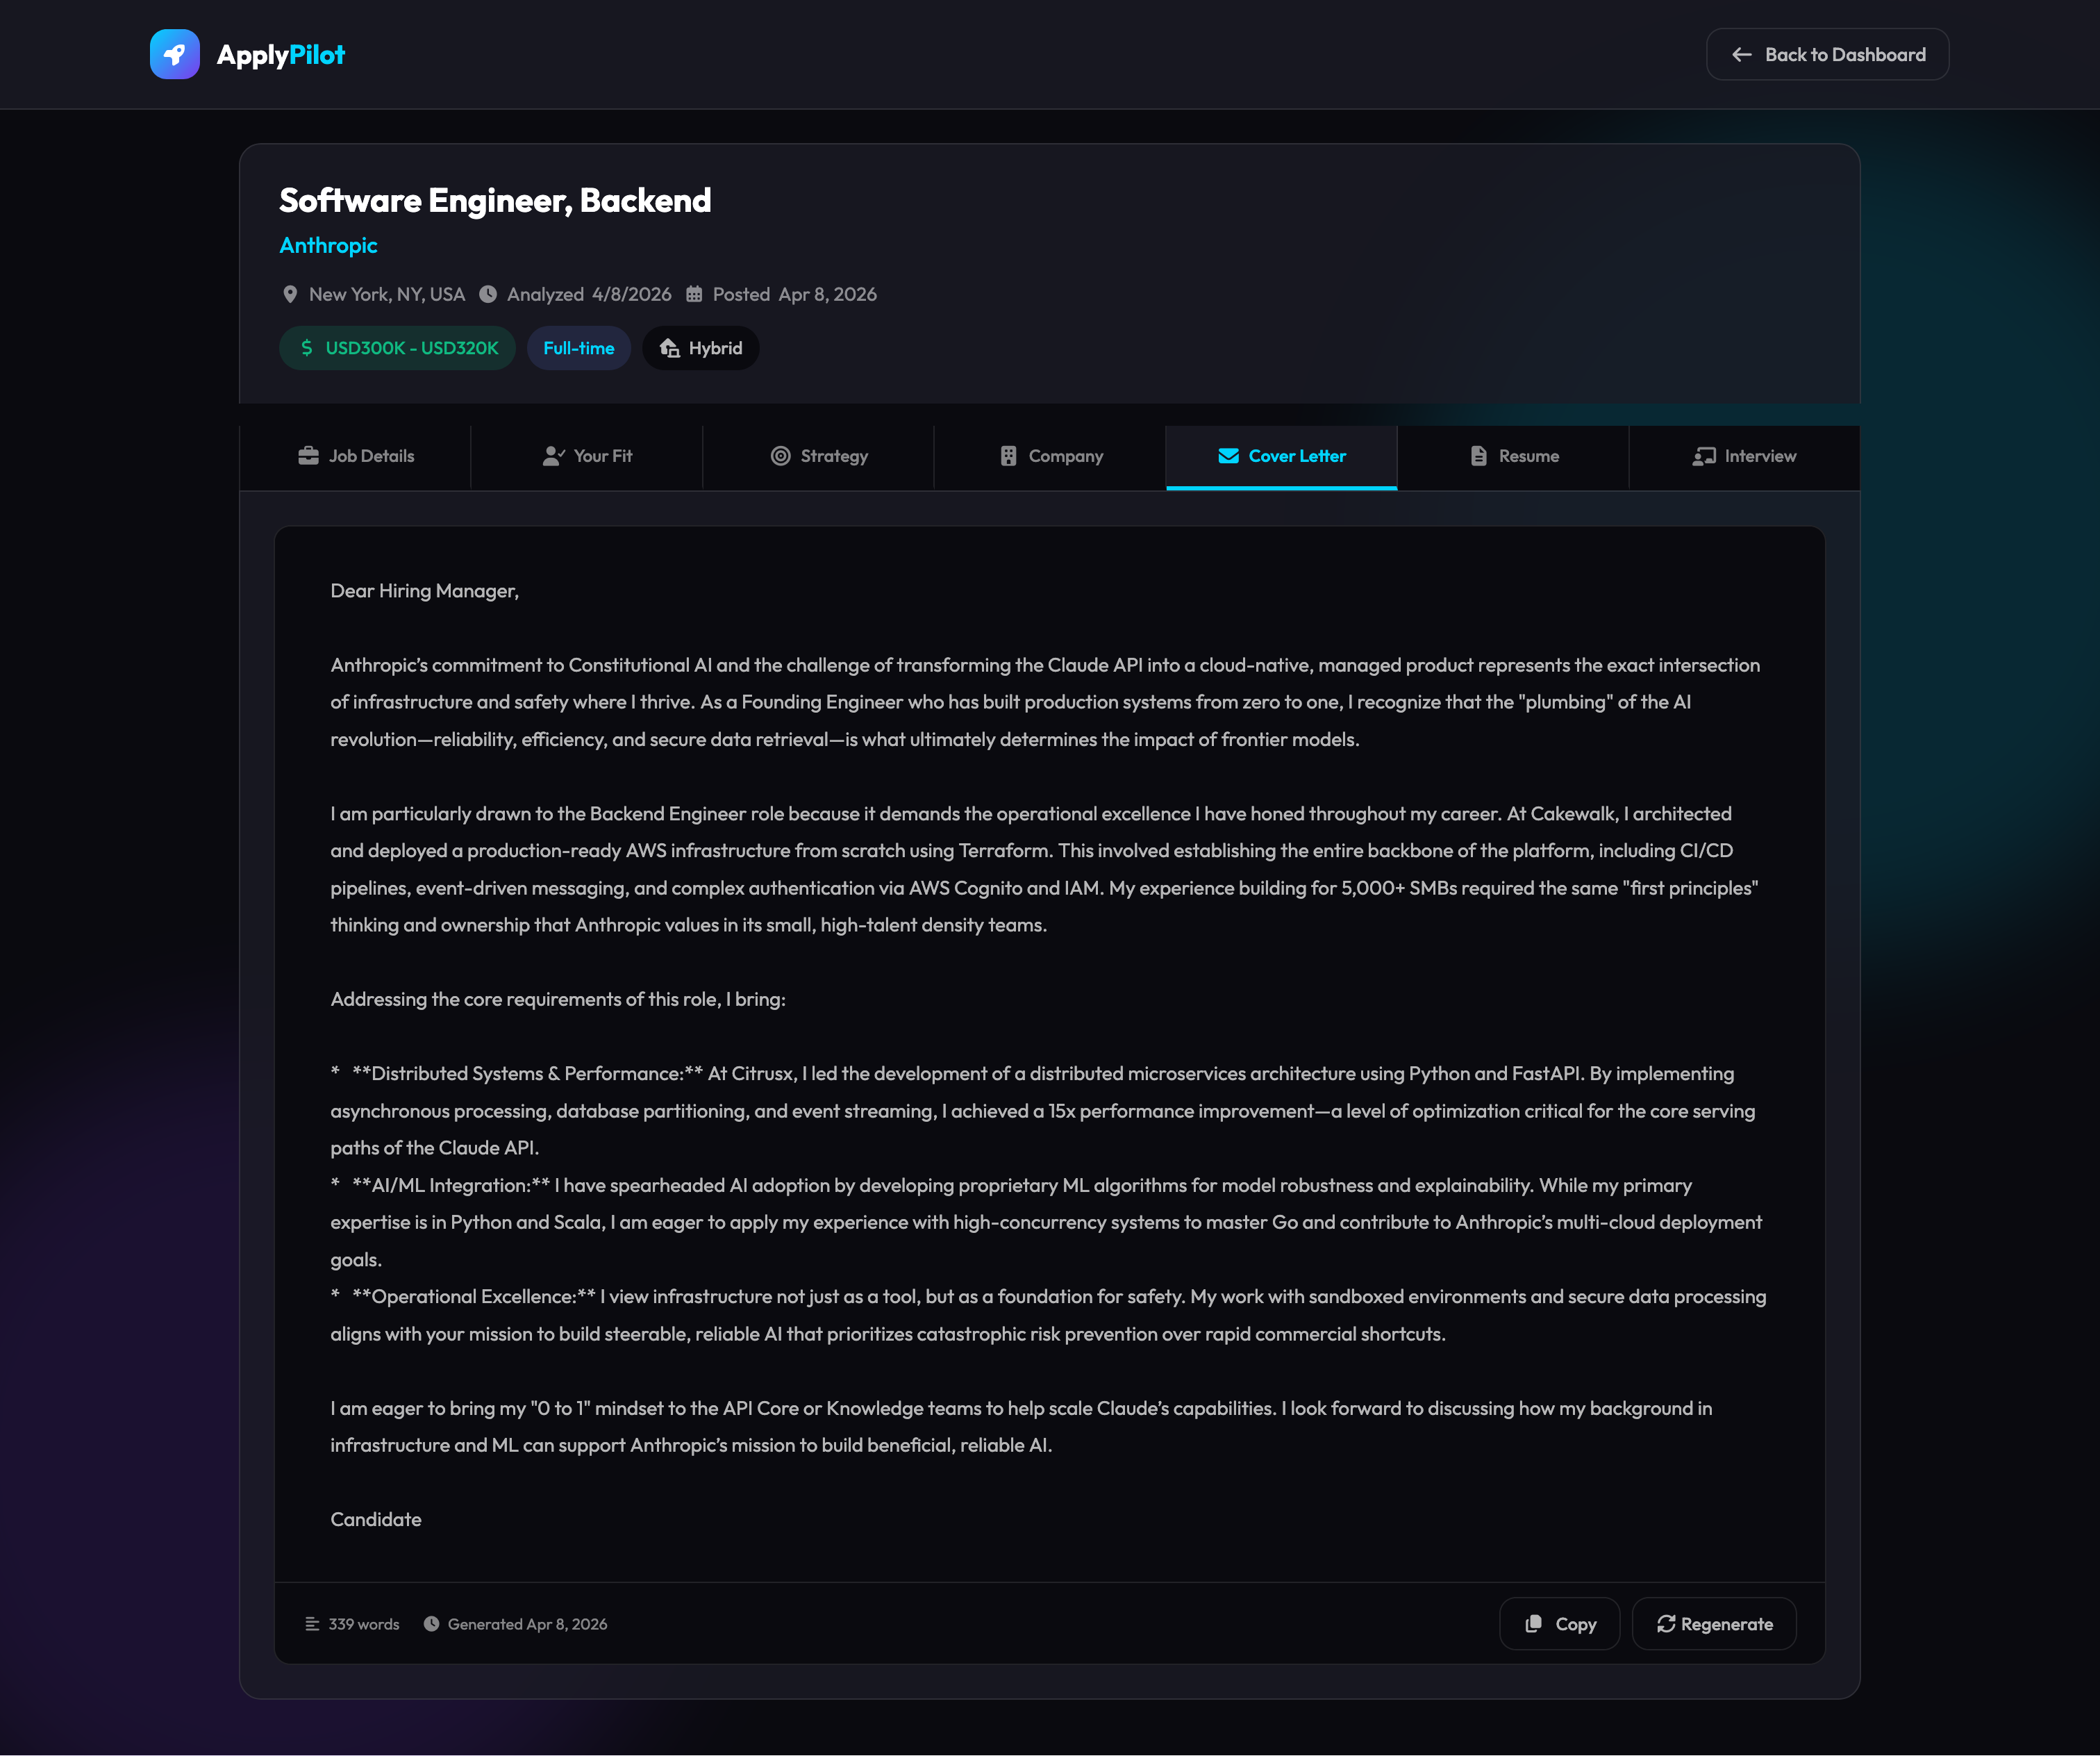The width and height of the screenshot is (2100, 1756).
Task: Click the chat icon on Interview tab
Action: (x=1704, y=456)
